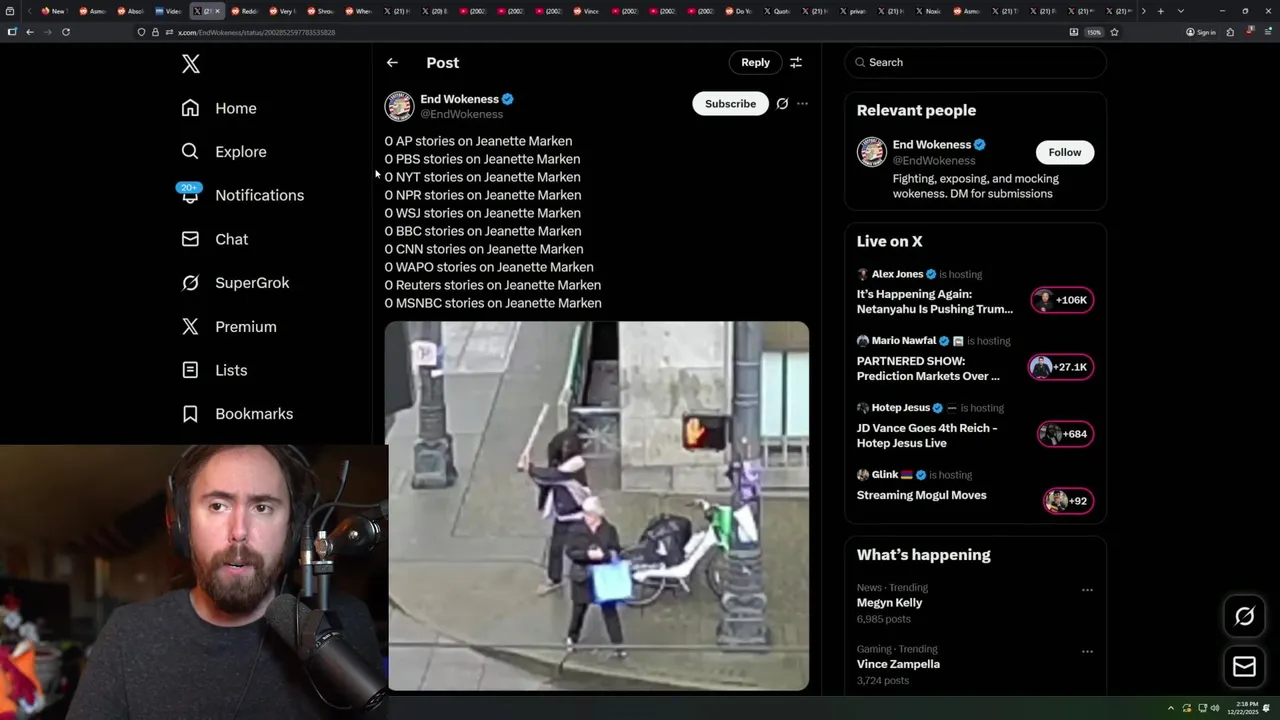The width and height of the screenshot is (1280, 720).
Task: Open the browser hamburger application menu
Action: (x=1267, y=32)
